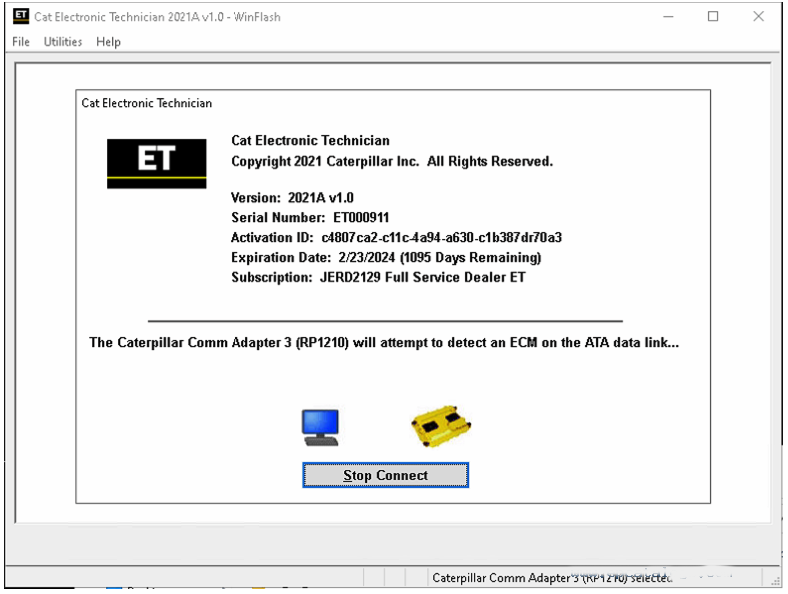The width and height of the screenshot is (788, 594).
Task: Close the WinFlash window
Action: coord(758,17)
